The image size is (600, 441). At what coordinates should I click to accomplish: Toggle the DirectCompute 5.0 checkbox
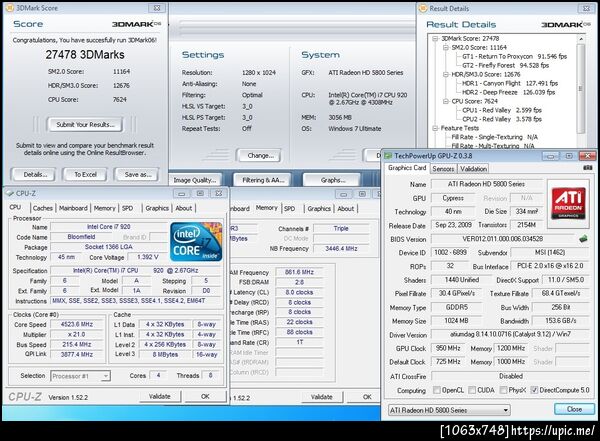point(535,390)
